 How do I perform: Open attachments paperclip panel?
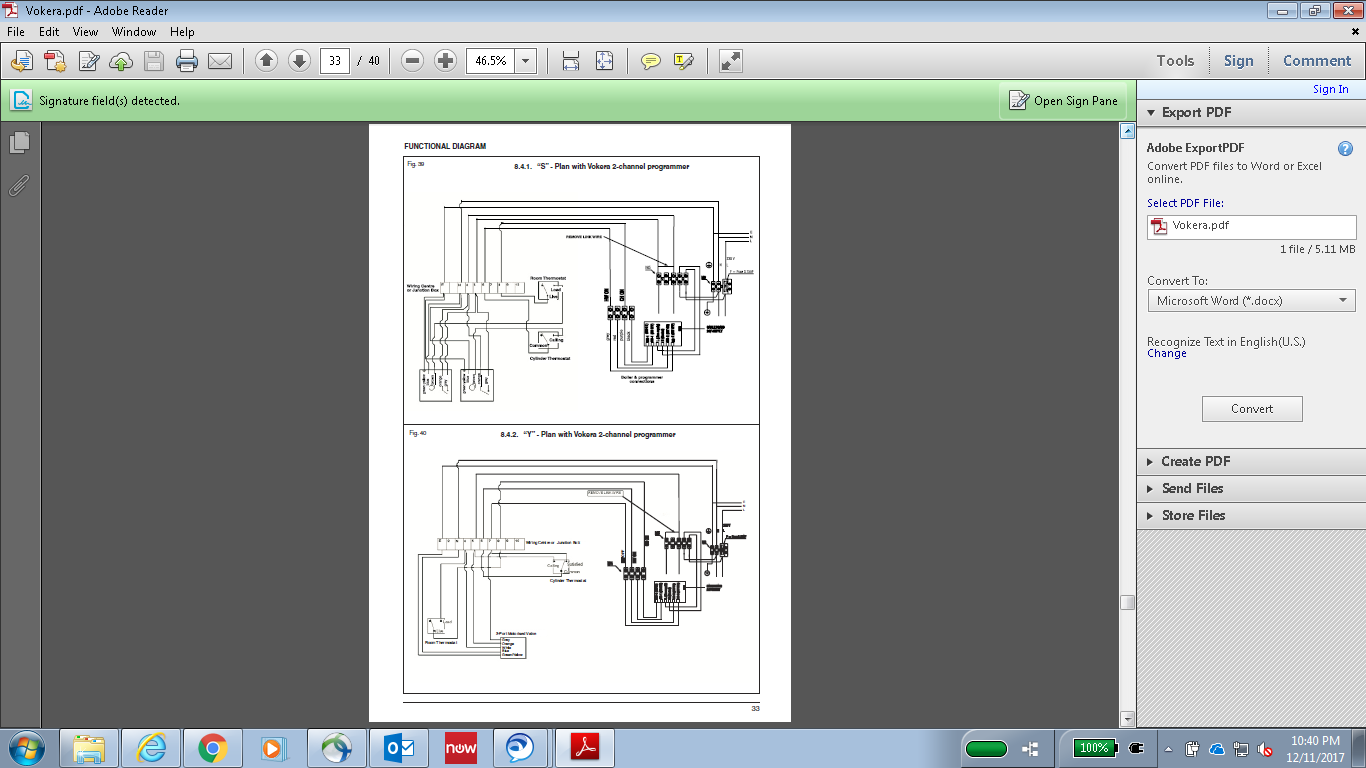pyautogui.click(x=19, y=186)
